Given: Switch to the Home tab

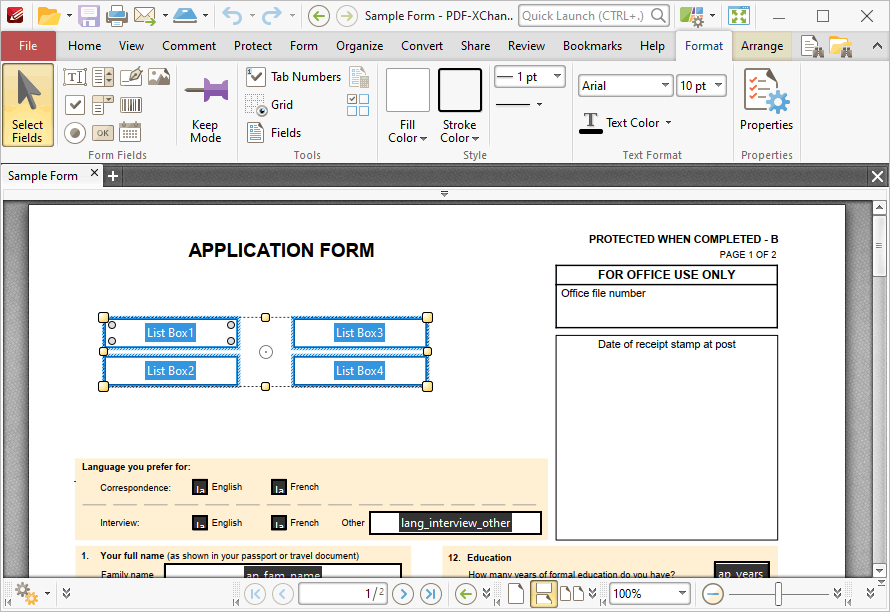Looking at the screenshot, I should 85,46.
